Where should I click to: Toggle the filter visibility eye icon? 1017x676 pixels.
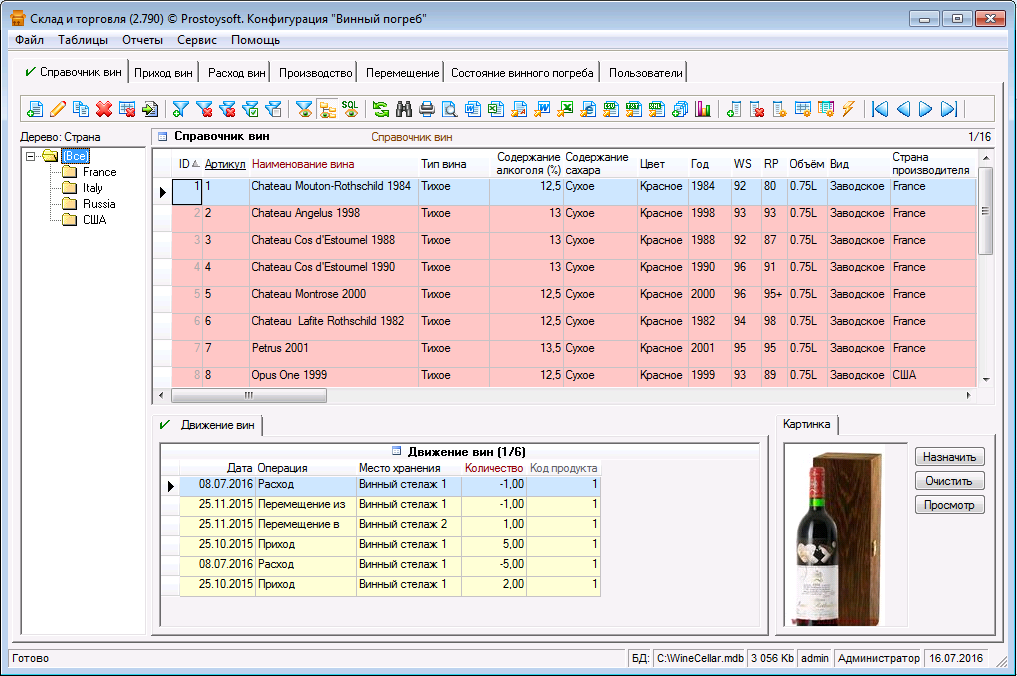304,109
